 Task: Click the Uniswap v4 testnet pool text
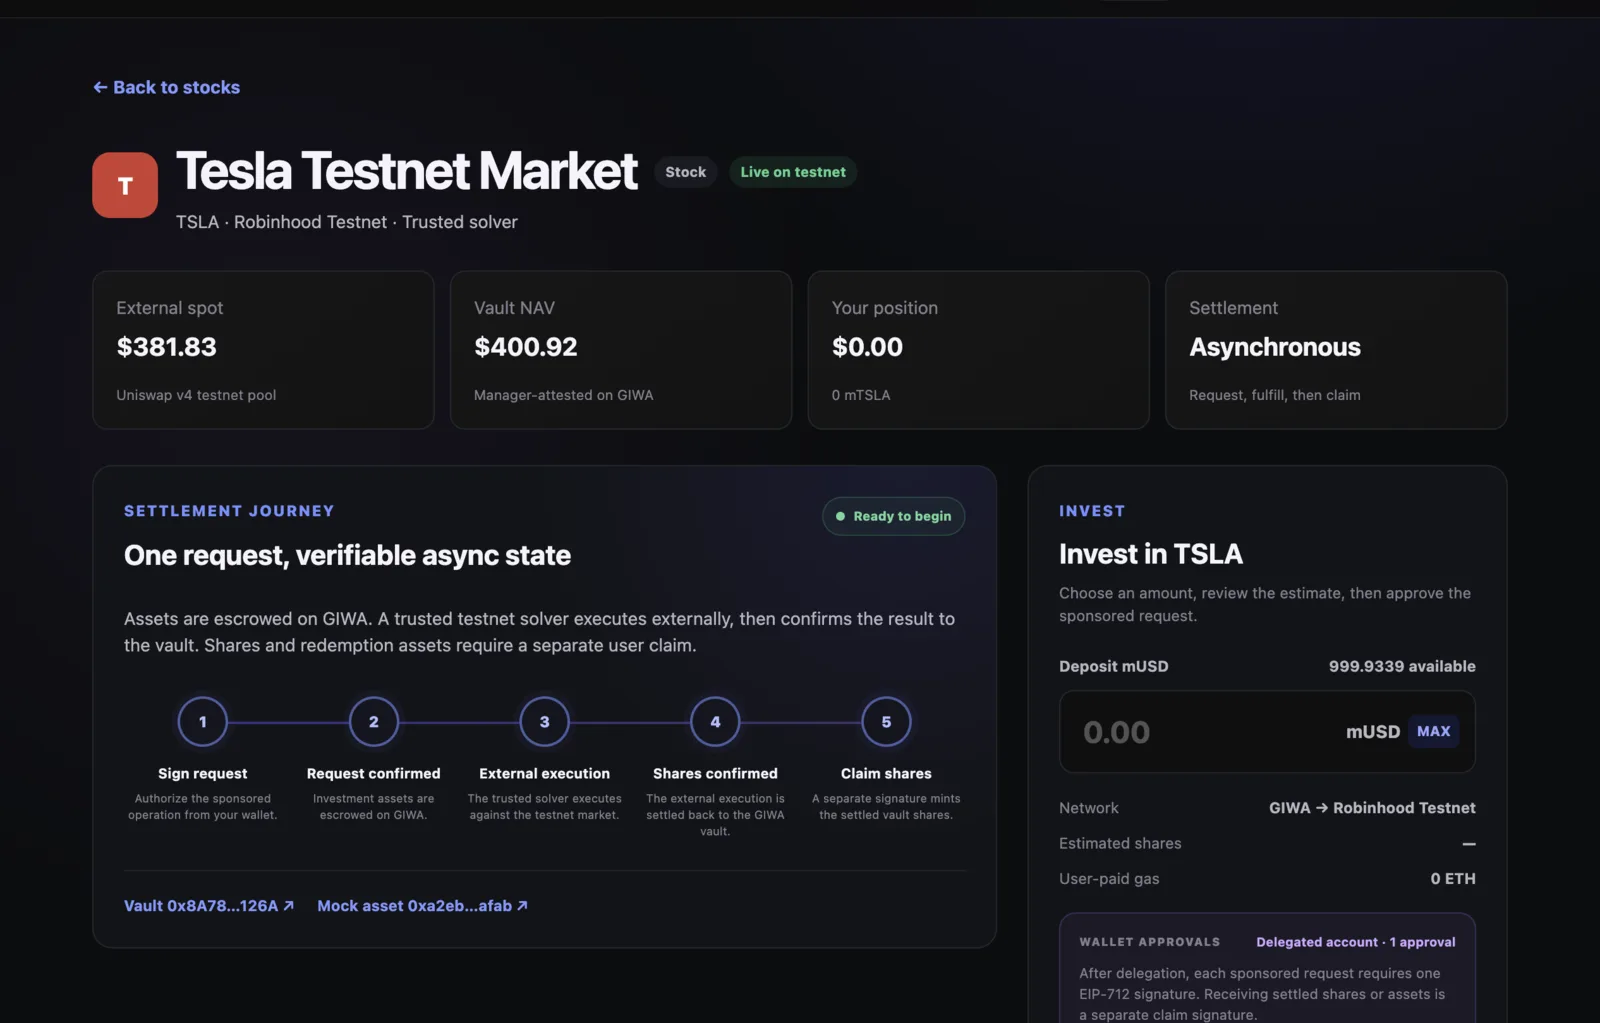tap(196, 395)
